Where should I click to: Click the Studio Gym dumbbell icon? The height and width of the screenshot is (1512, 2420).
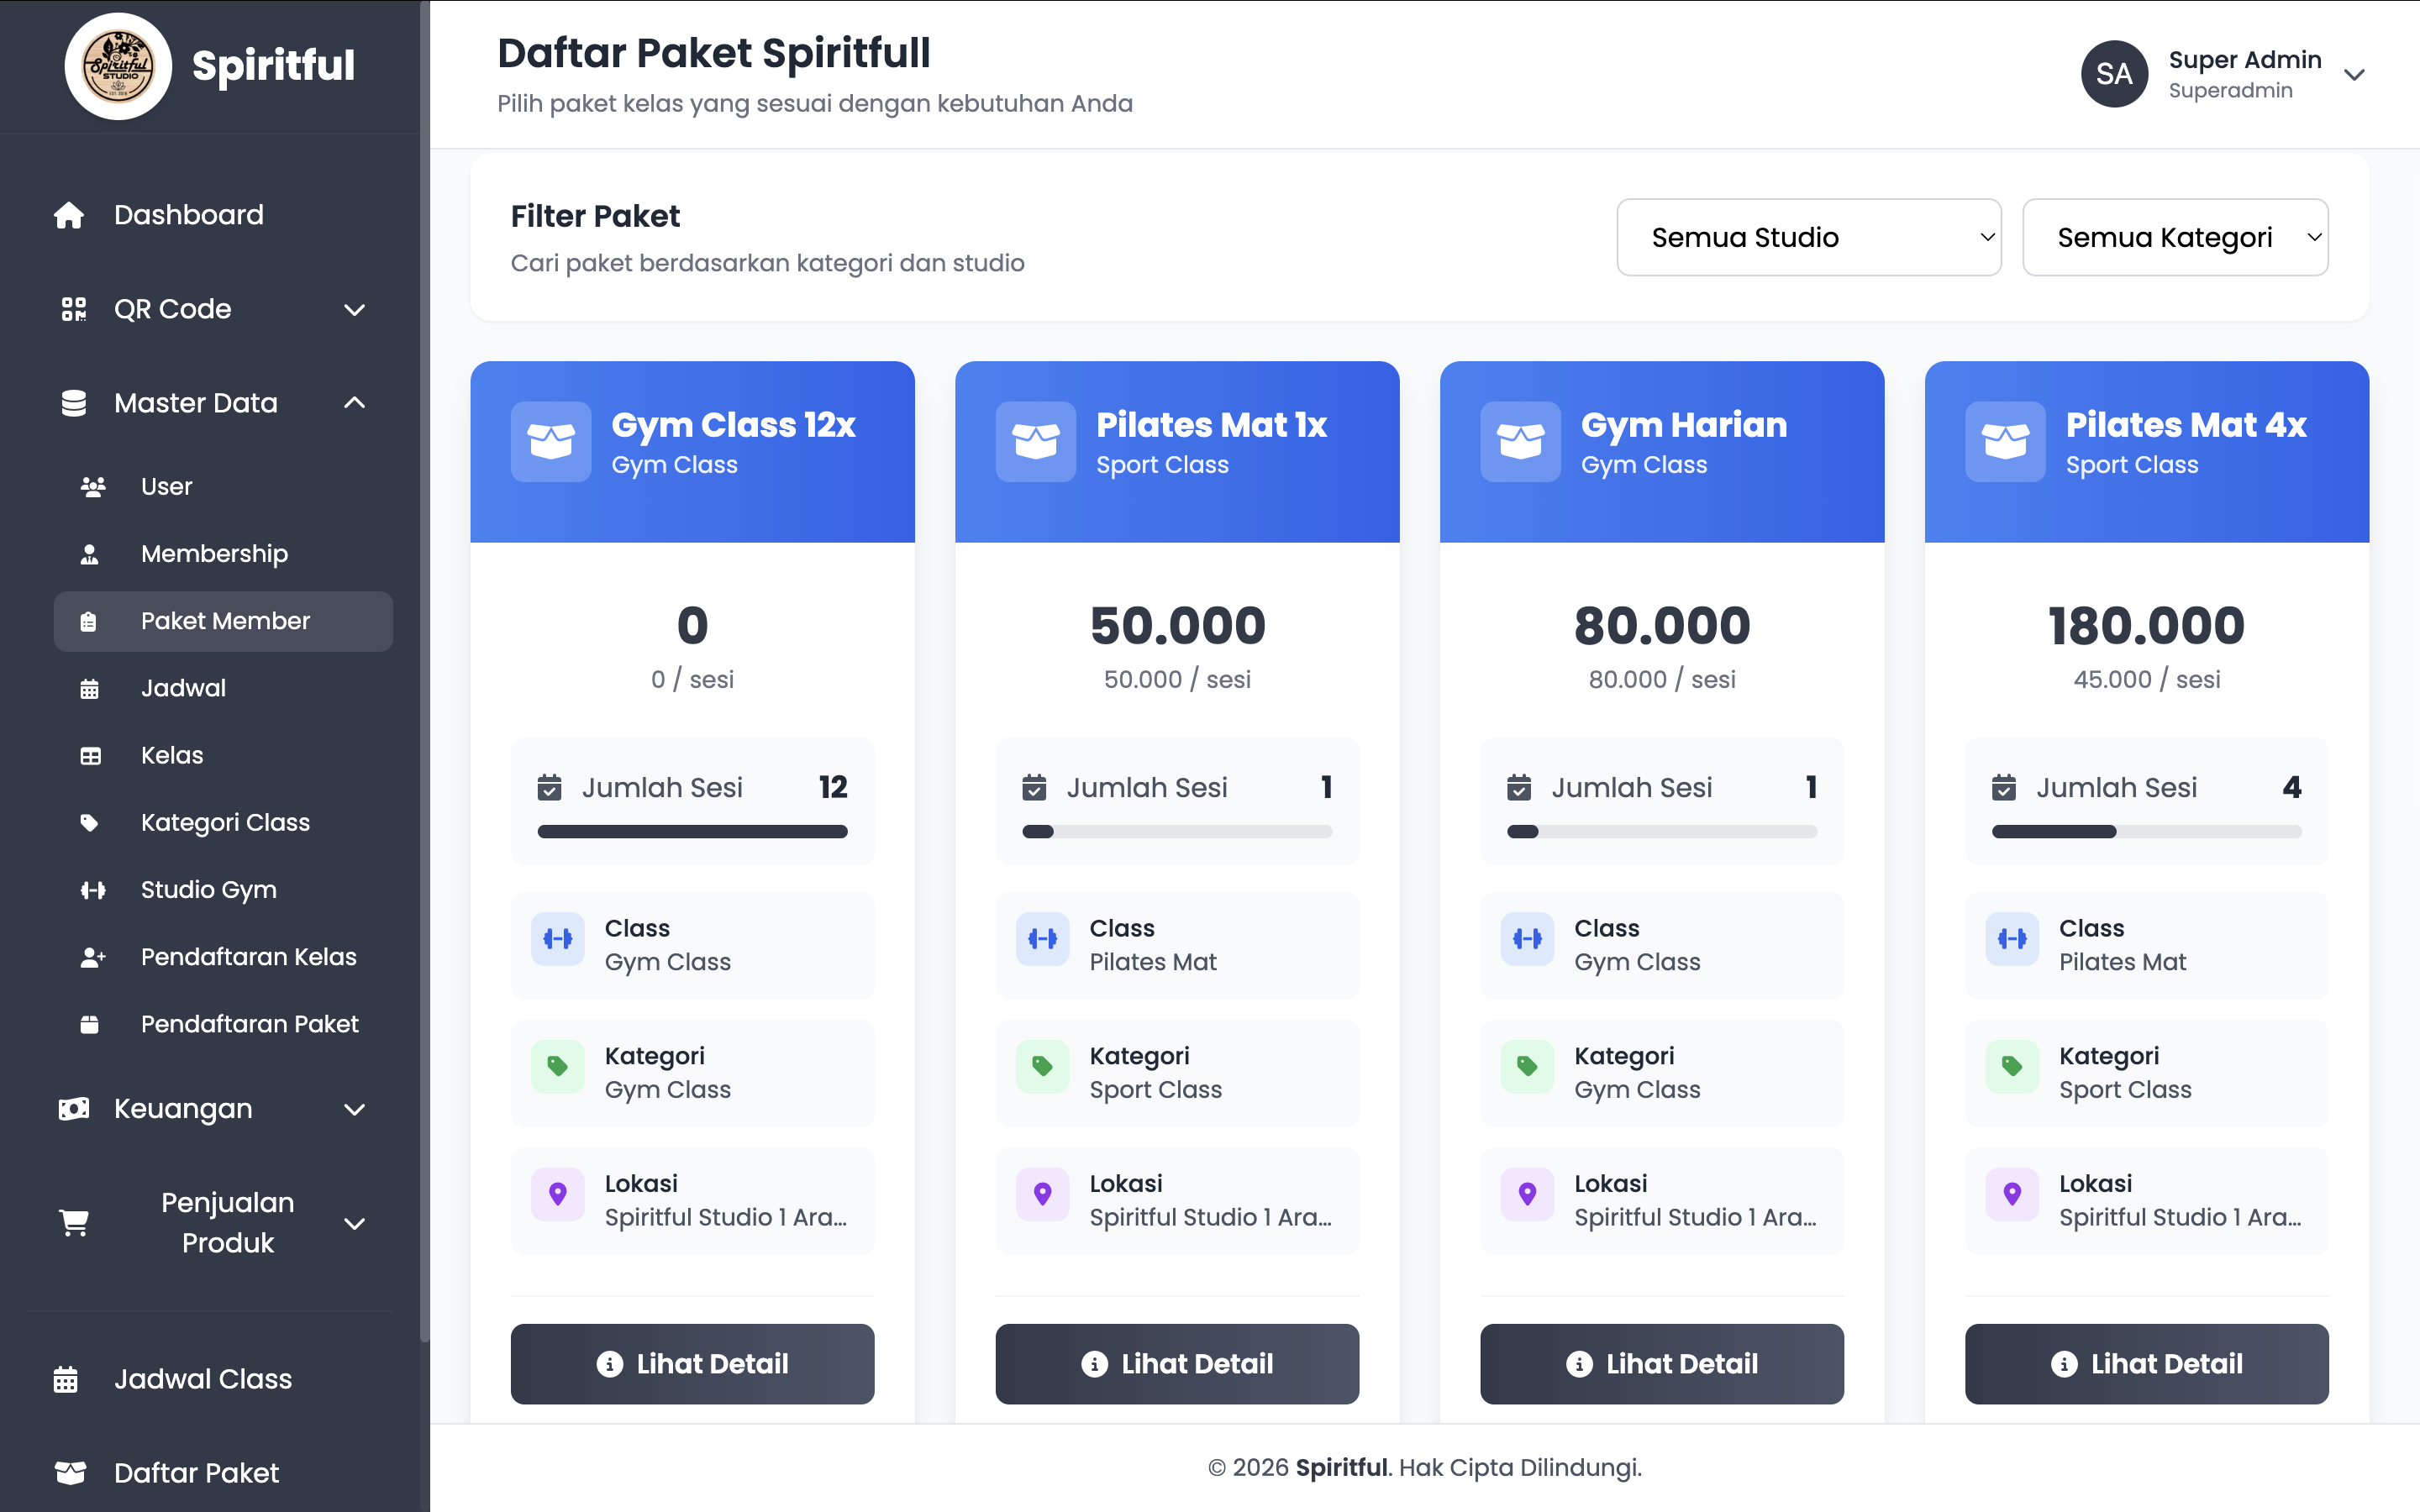click(x=92, y=890)
